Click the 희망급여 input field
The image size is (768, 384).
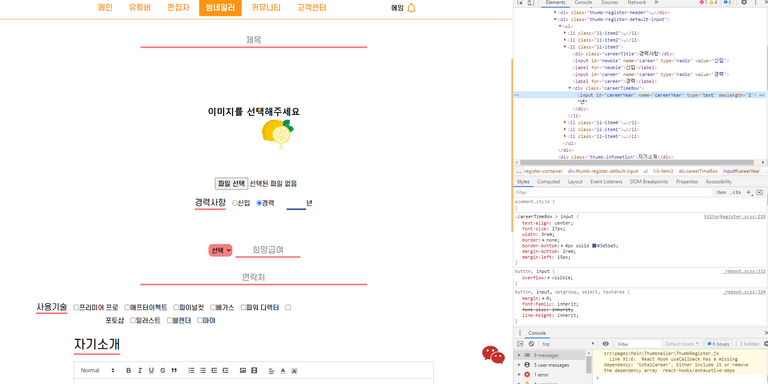click(268, 250)
